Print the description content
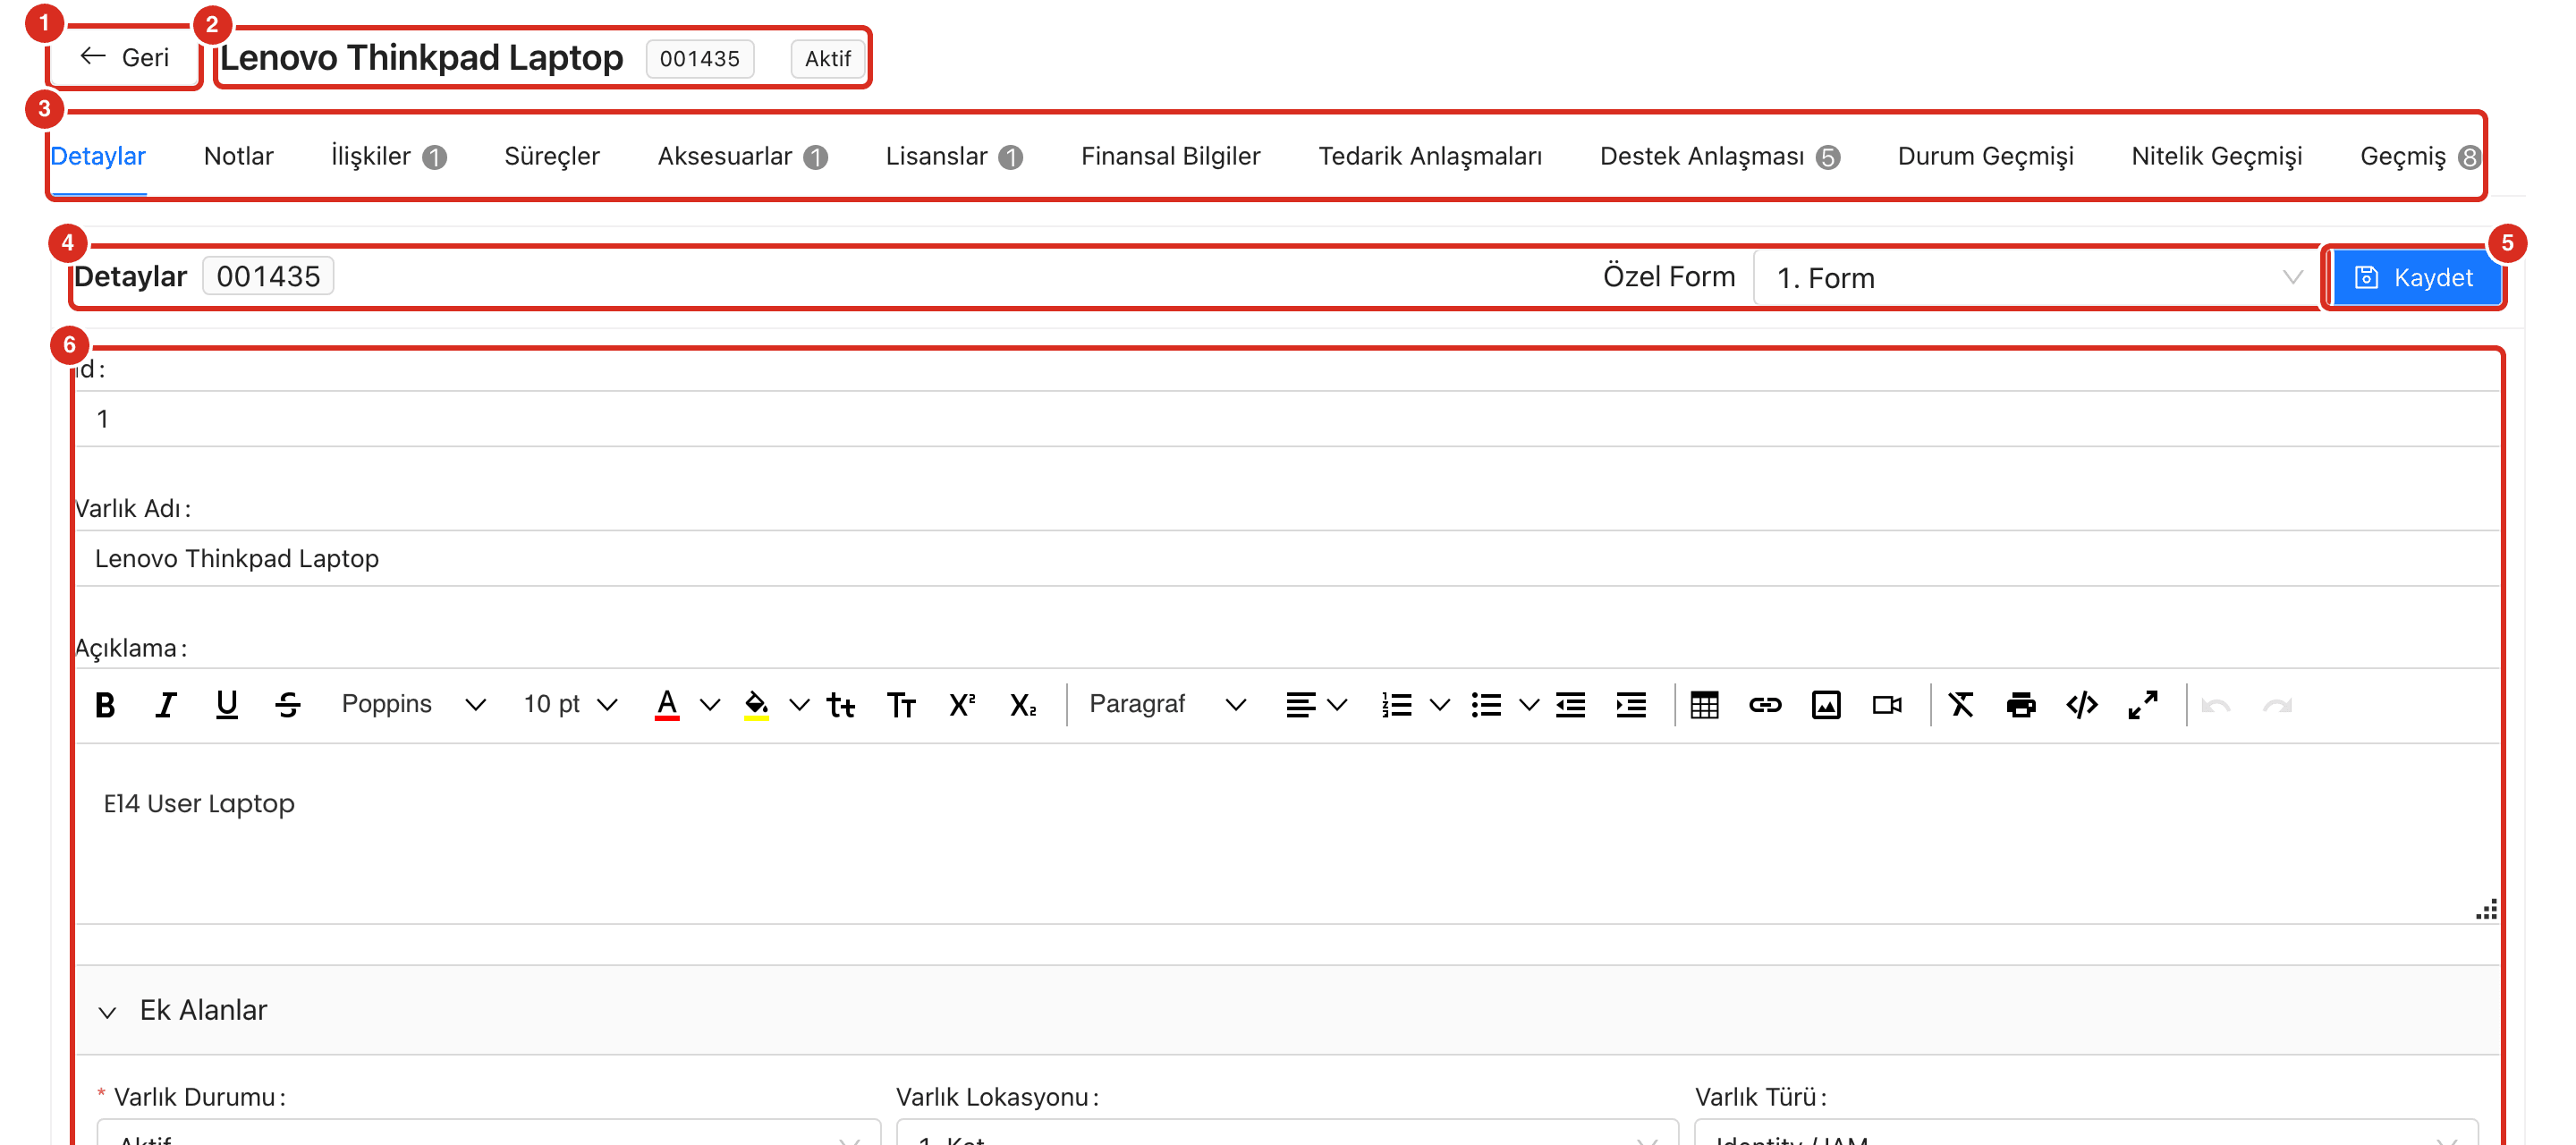The image size is (2576, 1145). pos(2021,705)
